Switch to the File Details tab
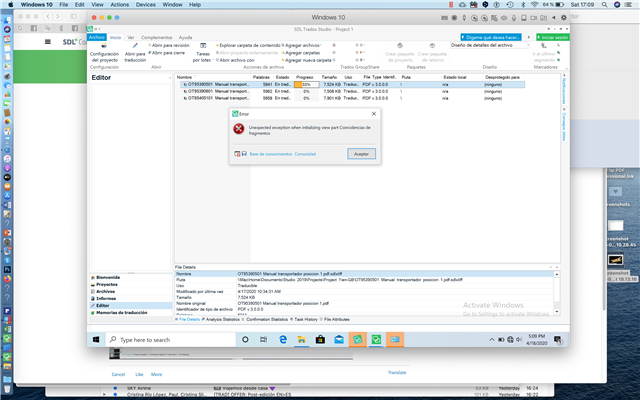The image size is (640, 400). 188,320
